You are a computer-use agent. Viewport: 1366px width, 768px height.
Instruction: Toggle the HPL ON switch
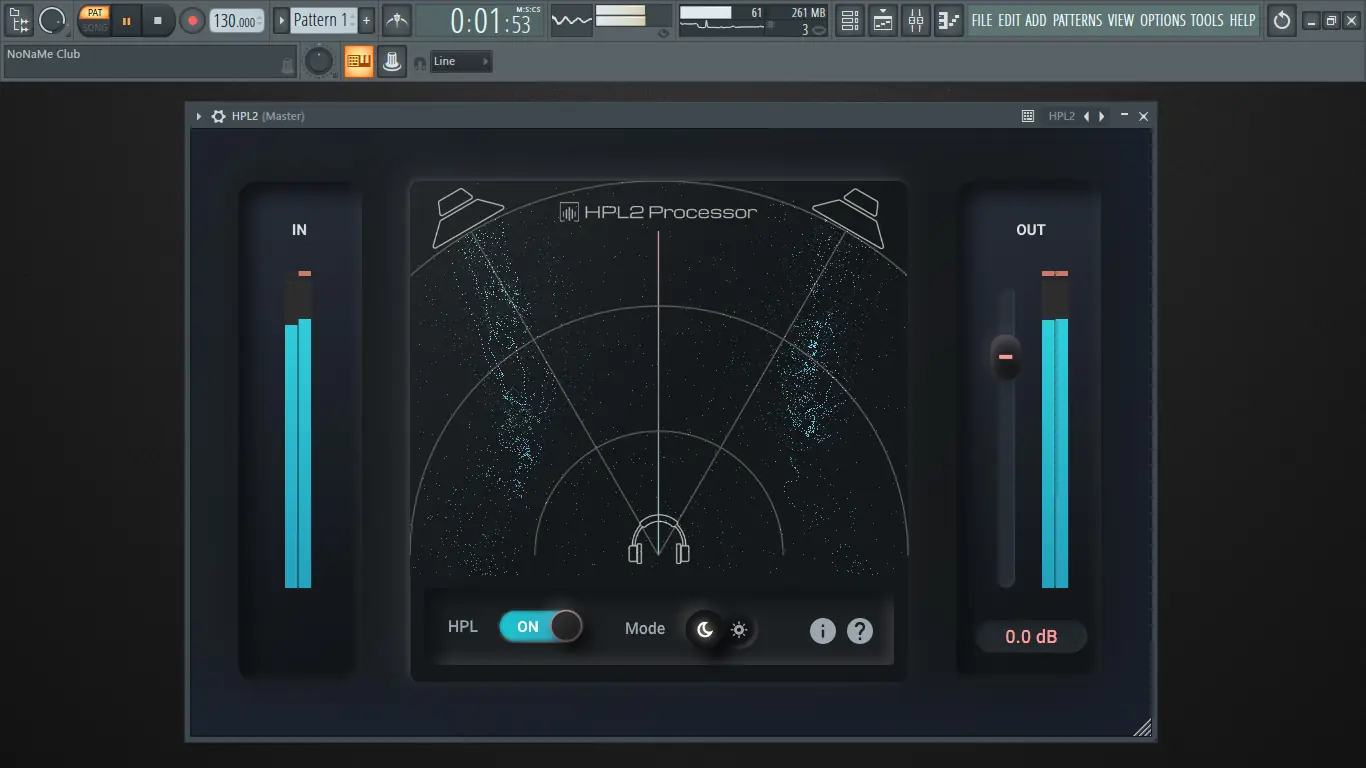point(541,627)
